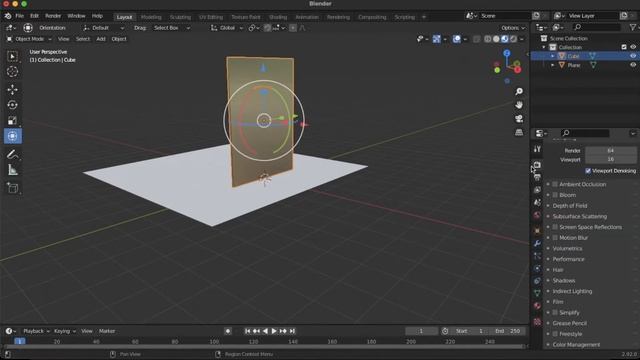Toggle X-Ray display in viewport header
Viewport: 640px width, 360px height.
coord(476,39)
